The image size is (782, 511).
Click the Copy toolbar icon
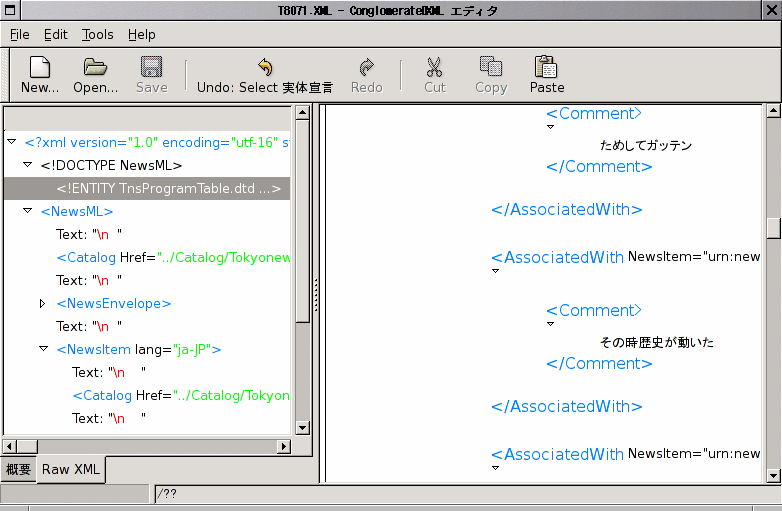(491, 68)
